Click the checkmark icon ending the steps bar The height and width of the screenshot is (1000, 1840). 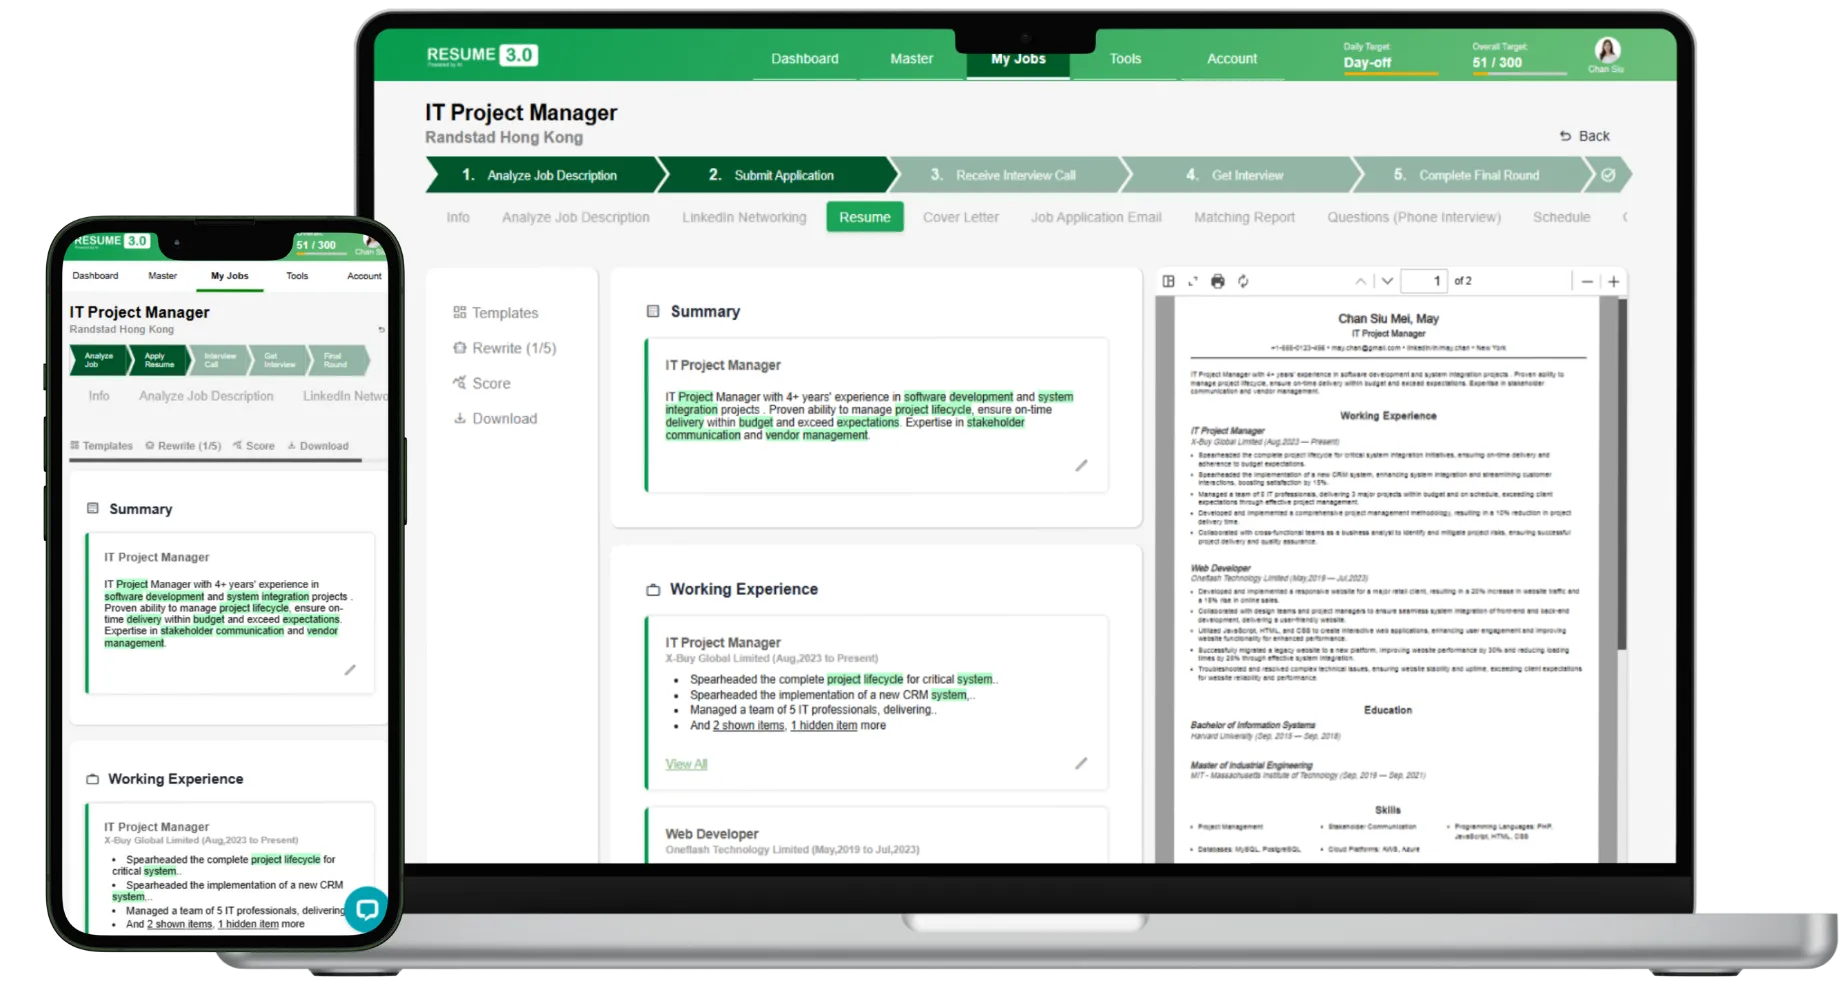point(1608,175)
